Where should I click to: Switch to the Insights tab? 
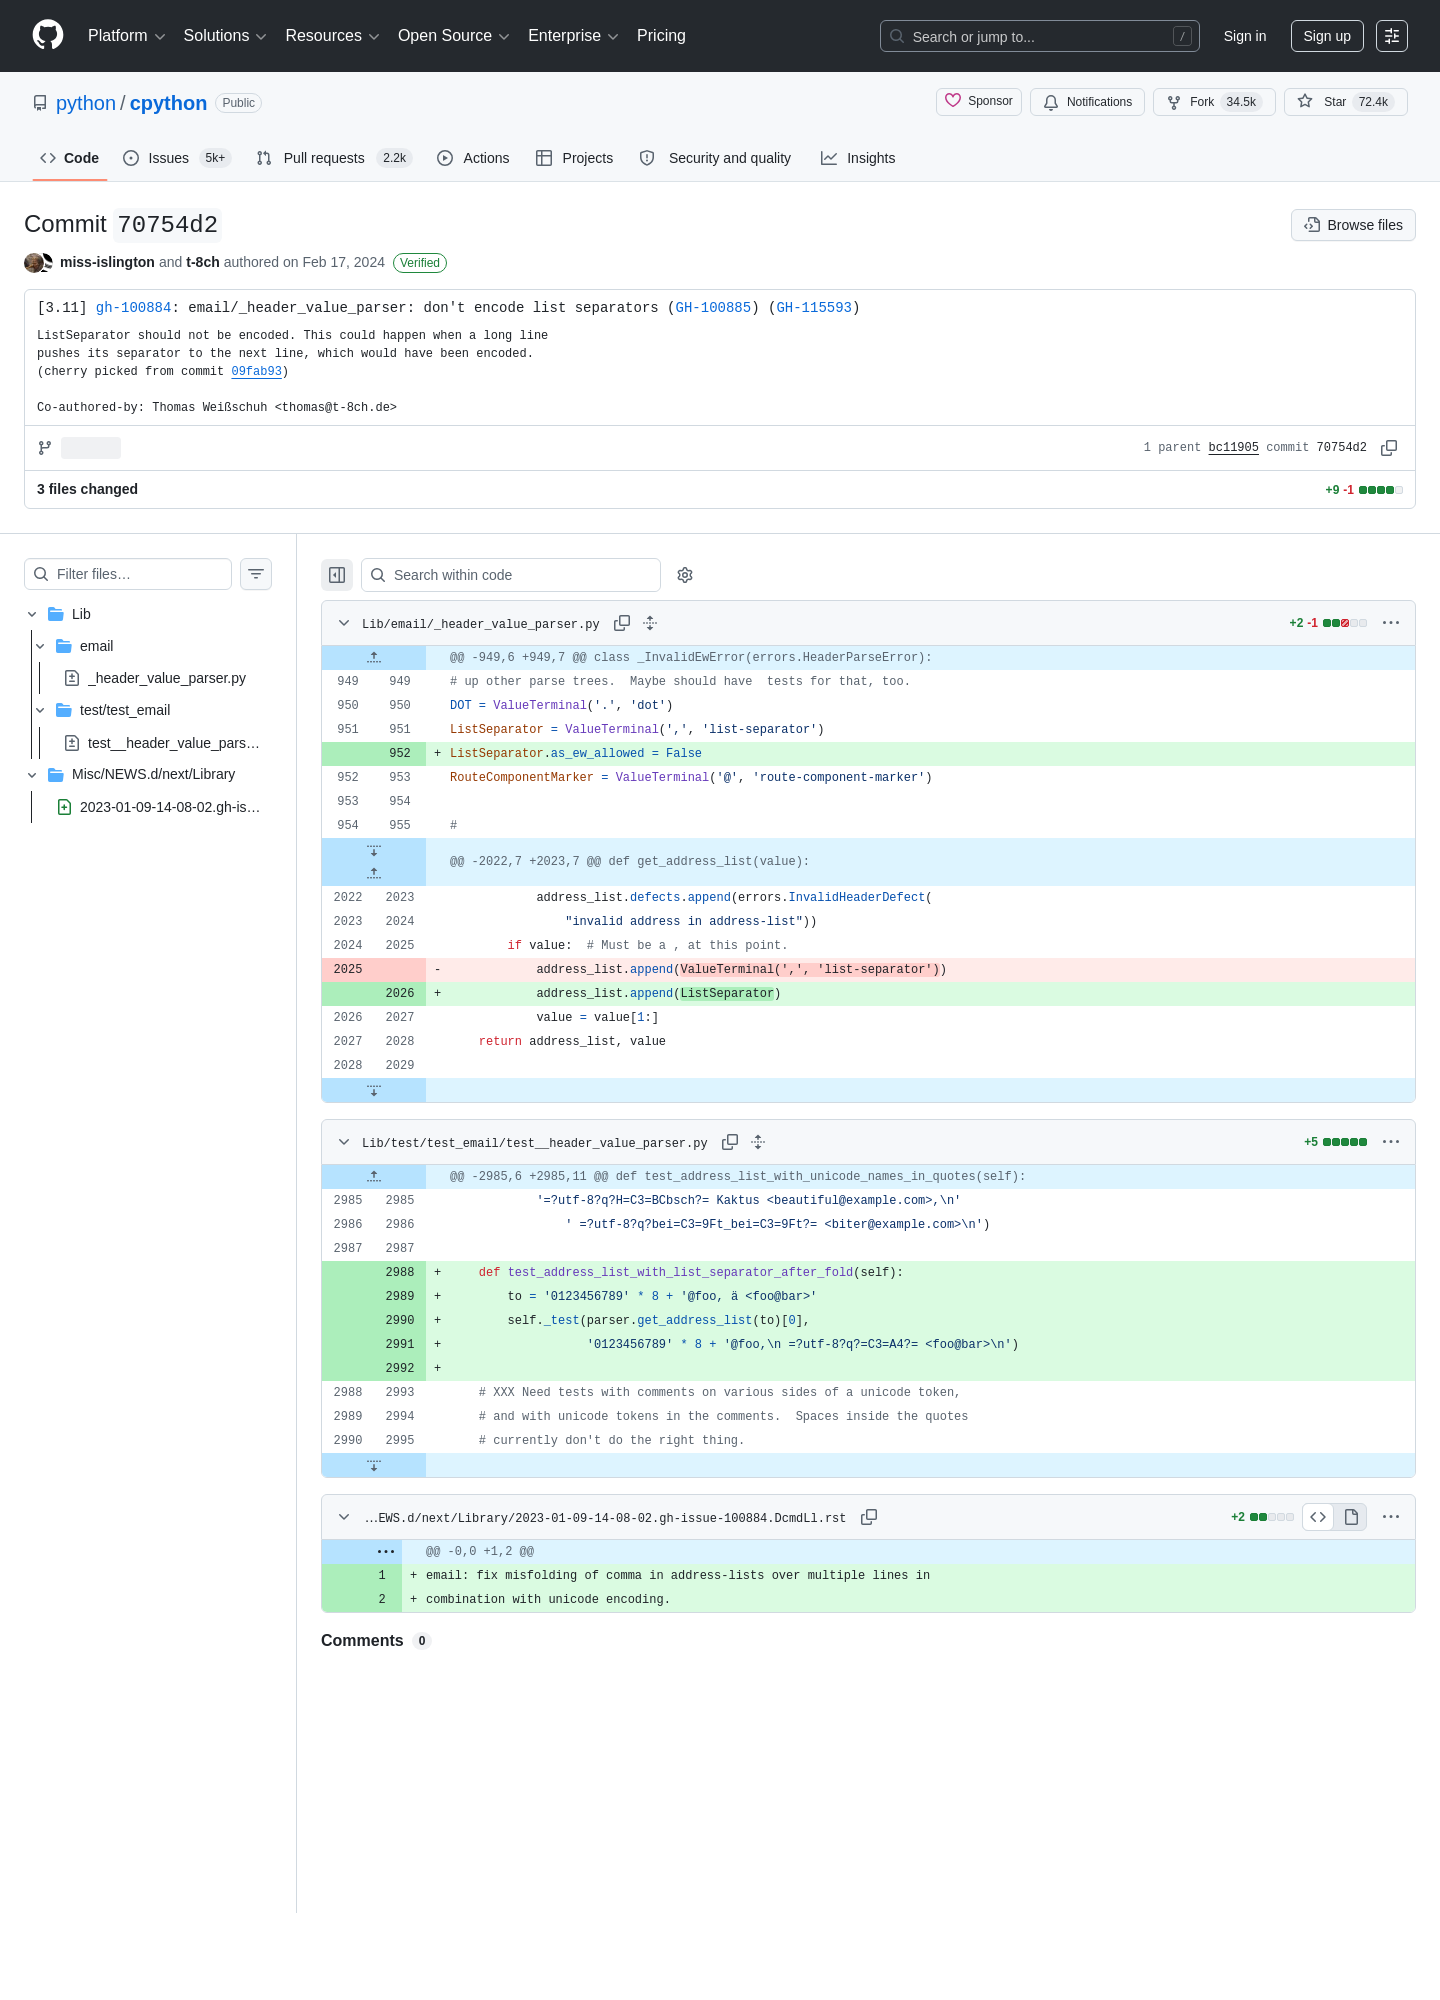pyautogui.click(x=858, y=158)
